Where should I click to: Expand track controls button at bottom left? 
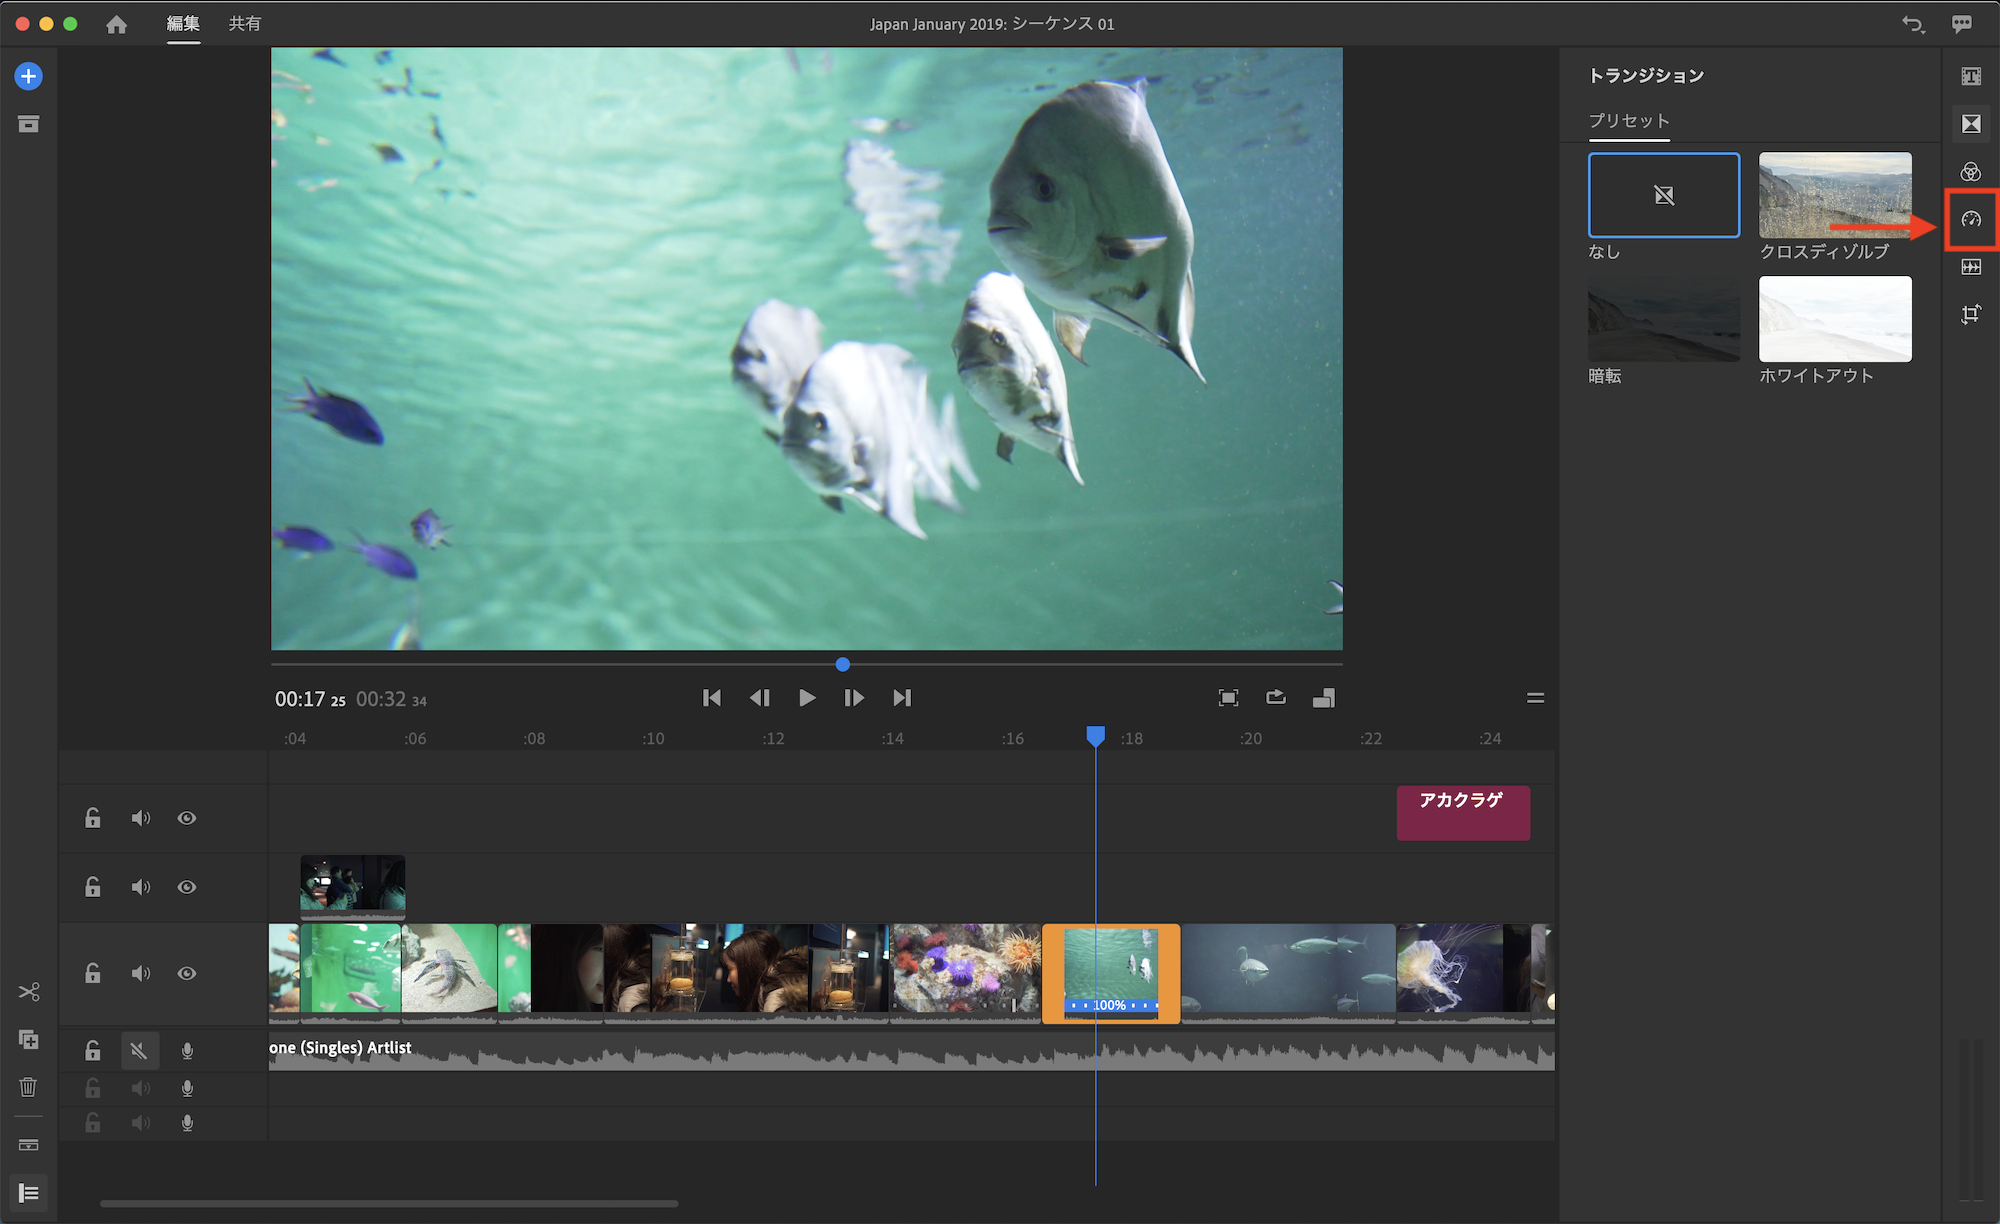(28, 1193)
